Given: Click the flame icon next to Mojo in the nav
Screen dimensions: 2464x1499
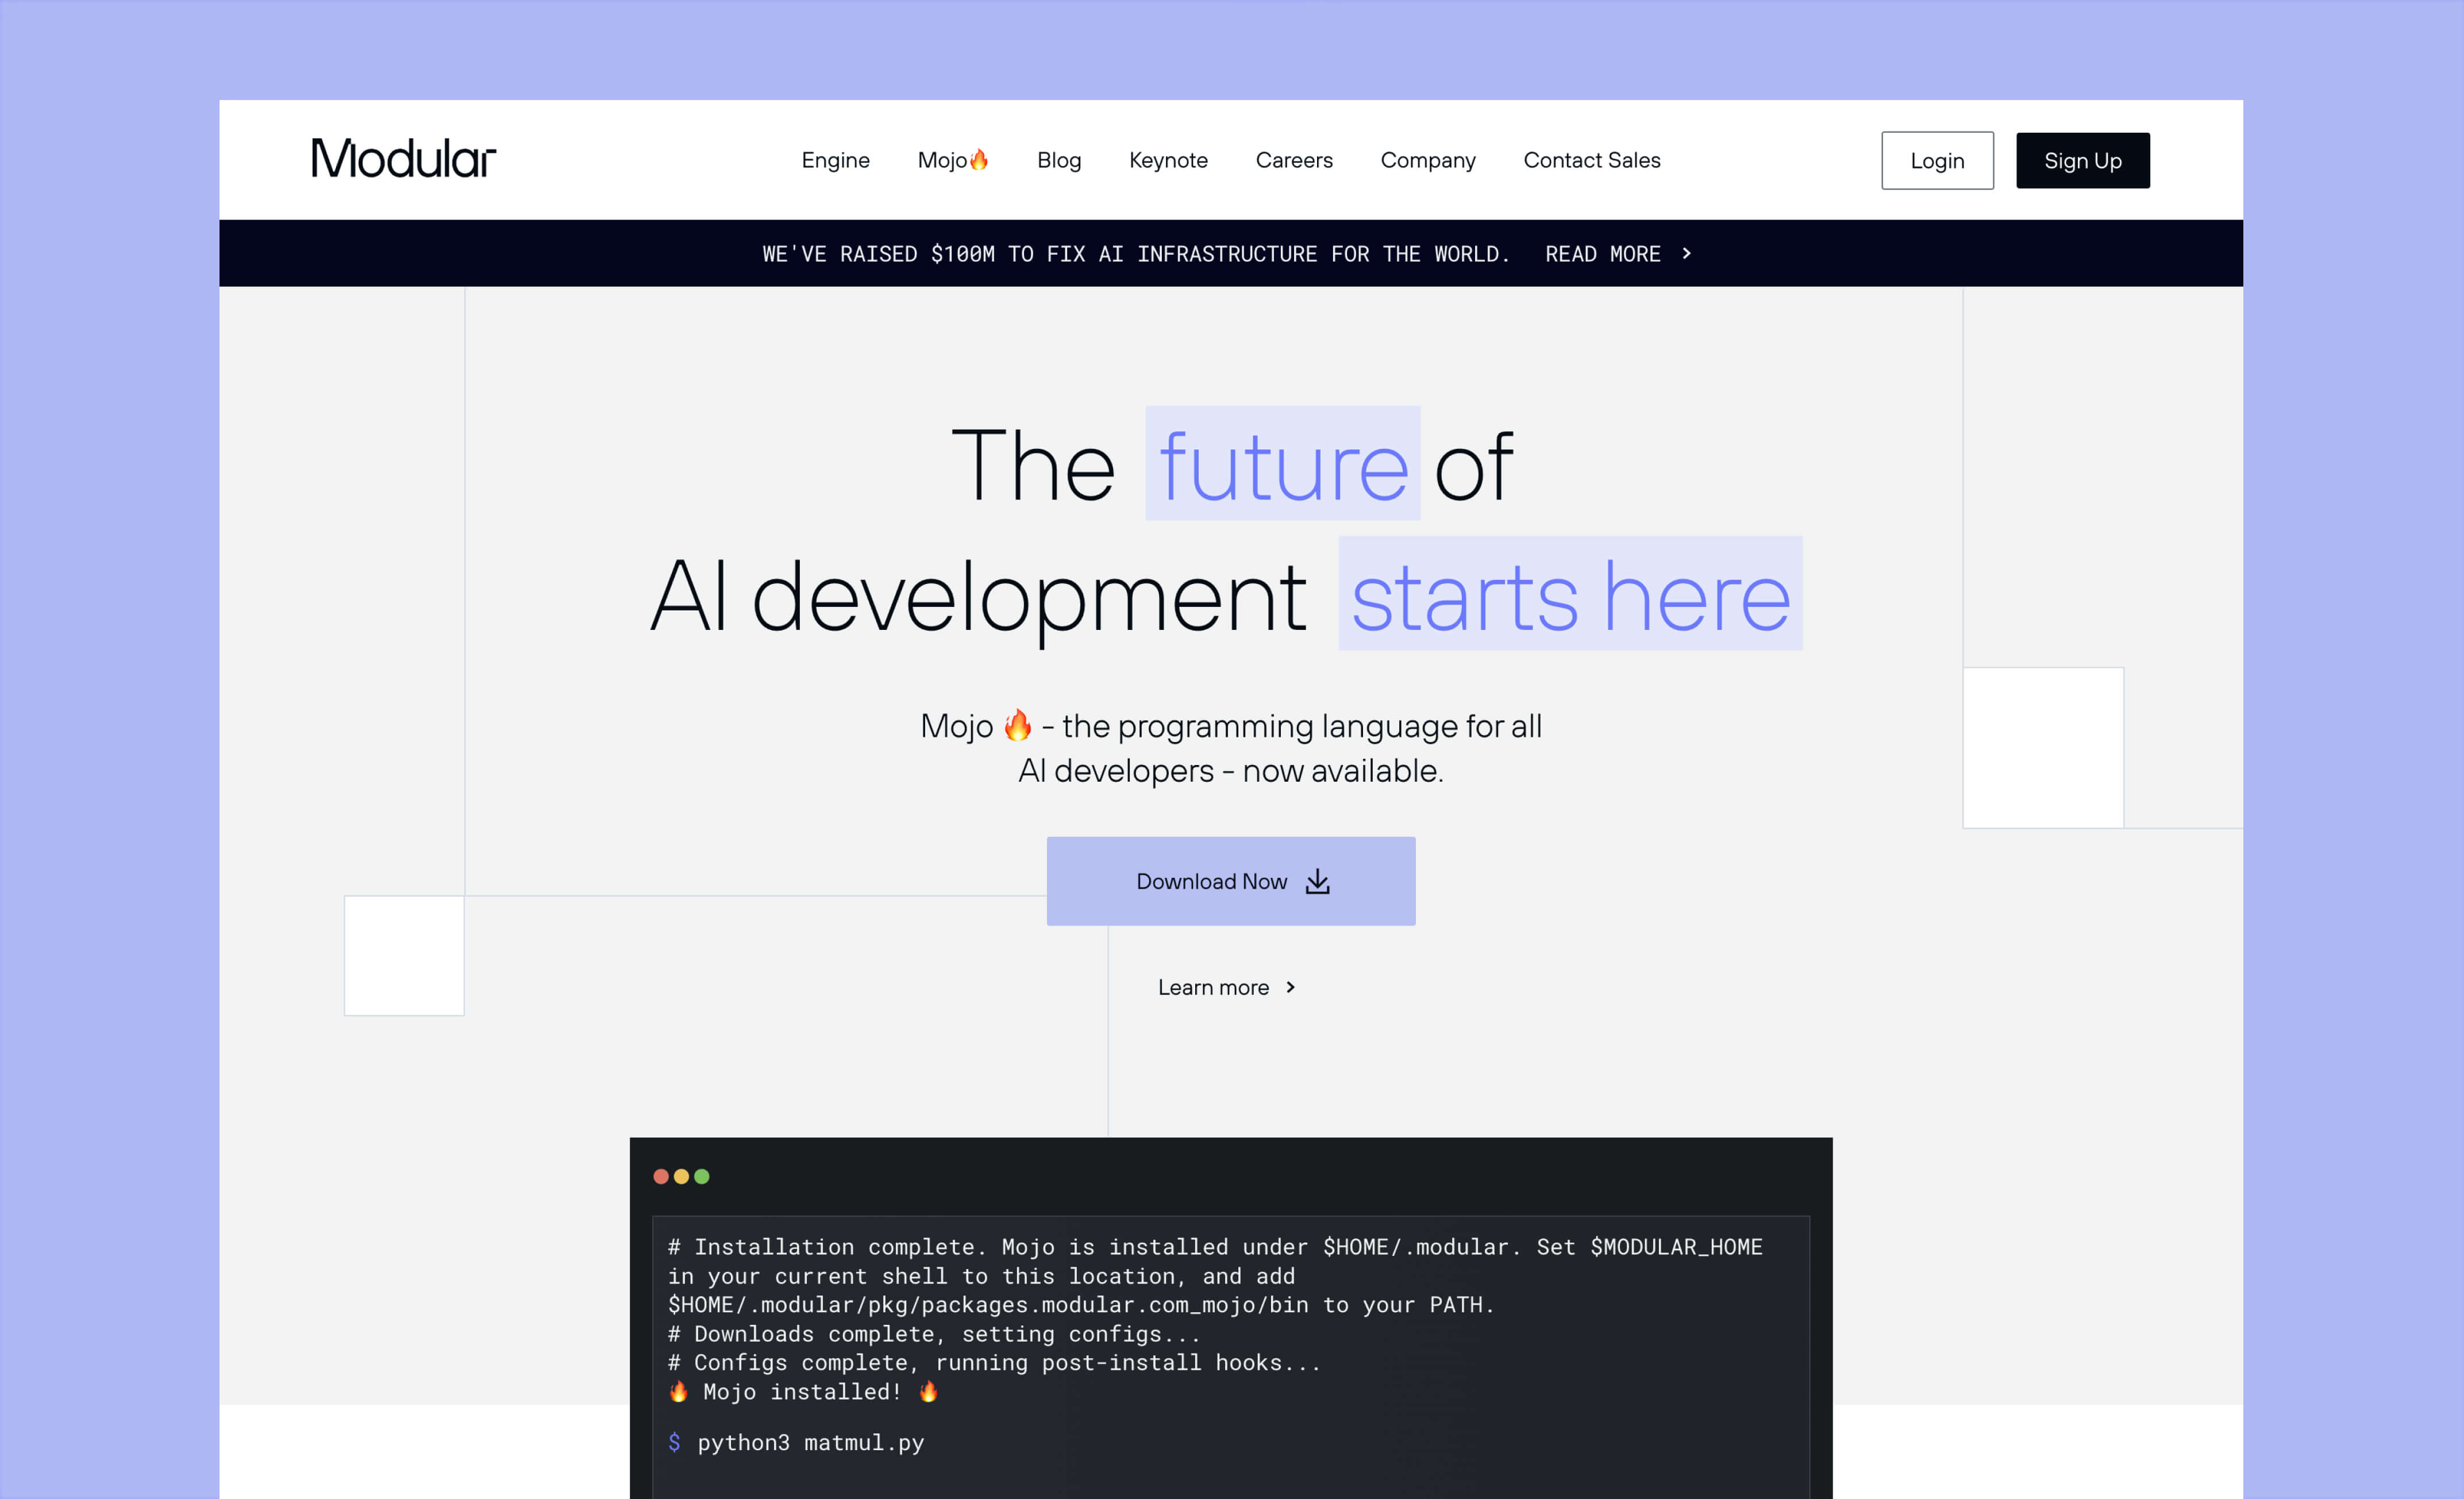Looking at the screenshot, I should 979,159.
